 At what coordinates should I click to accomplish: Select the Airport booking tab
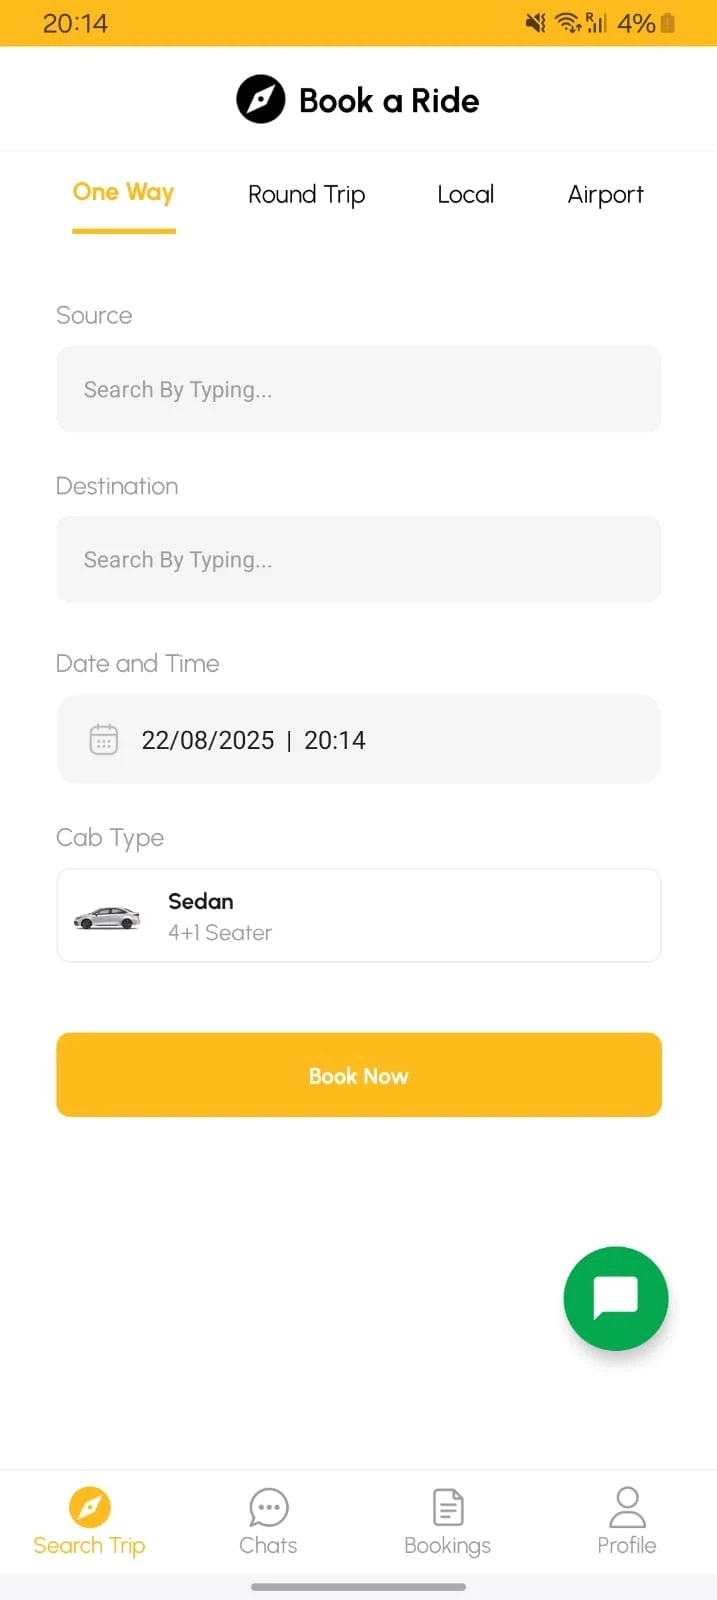605,194
